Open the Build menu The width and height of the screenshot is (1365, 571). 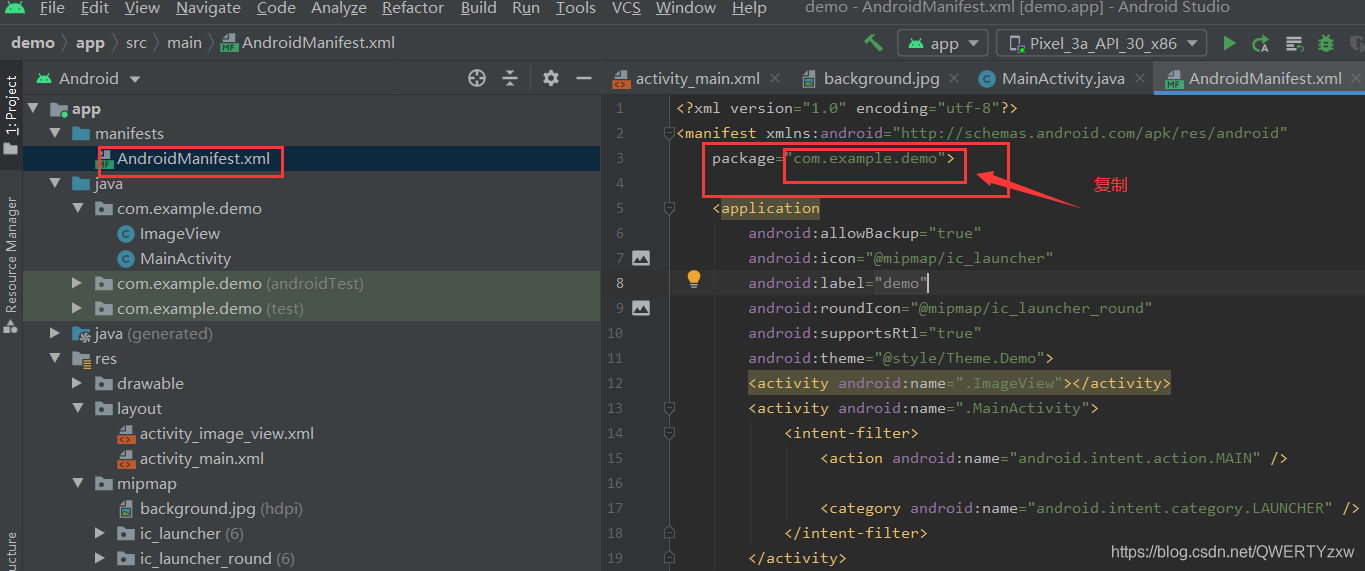coord(478,8)
